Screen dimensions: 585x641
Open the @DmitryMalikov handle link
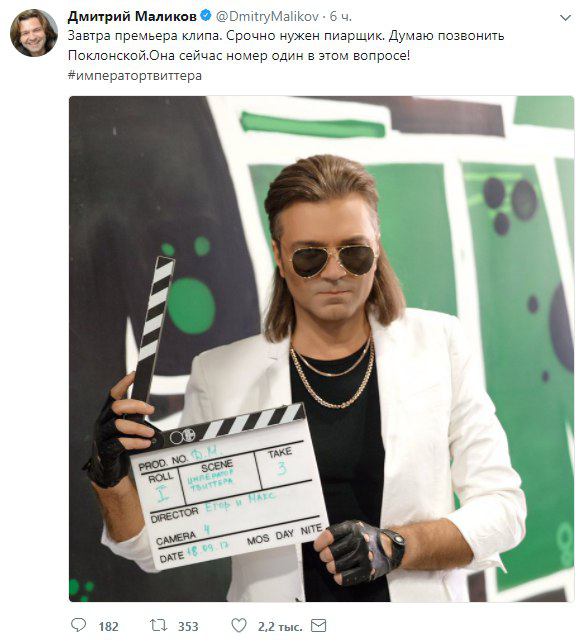[267, 16]
